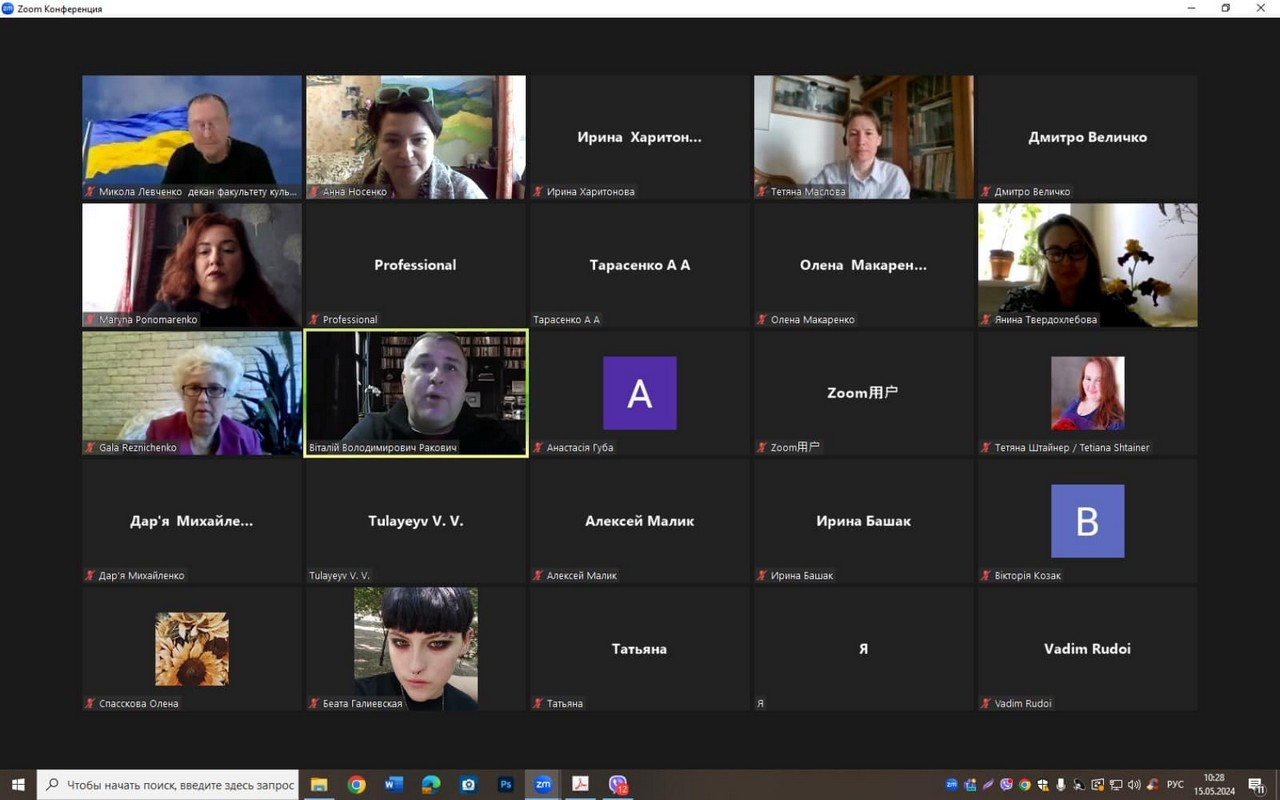The width and height of the screenshot is (1280, 800).
Task: Click muted mic icon beside Алексей Малик
Action: pyautogui.click(x=538, y=576)
